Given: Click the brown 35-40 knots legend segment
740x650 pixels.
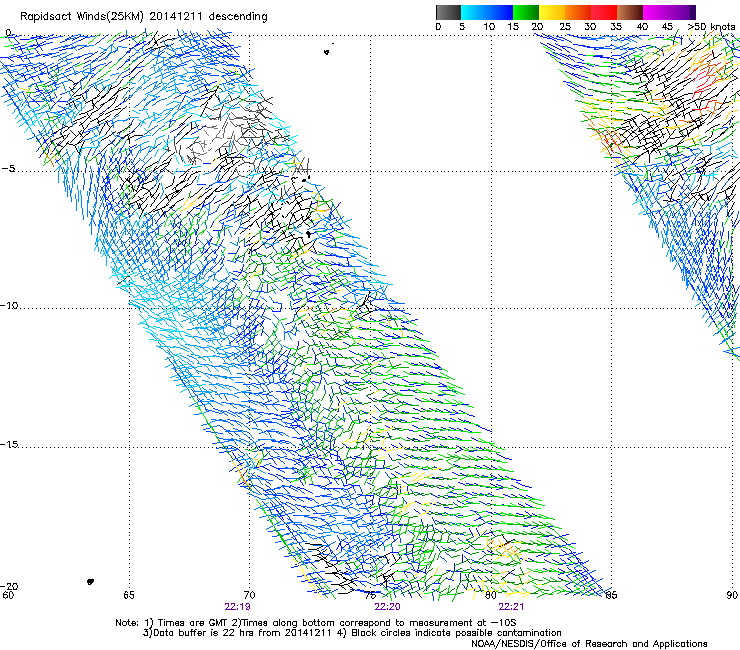Looking at the screenshot, I should click(630, 12).
